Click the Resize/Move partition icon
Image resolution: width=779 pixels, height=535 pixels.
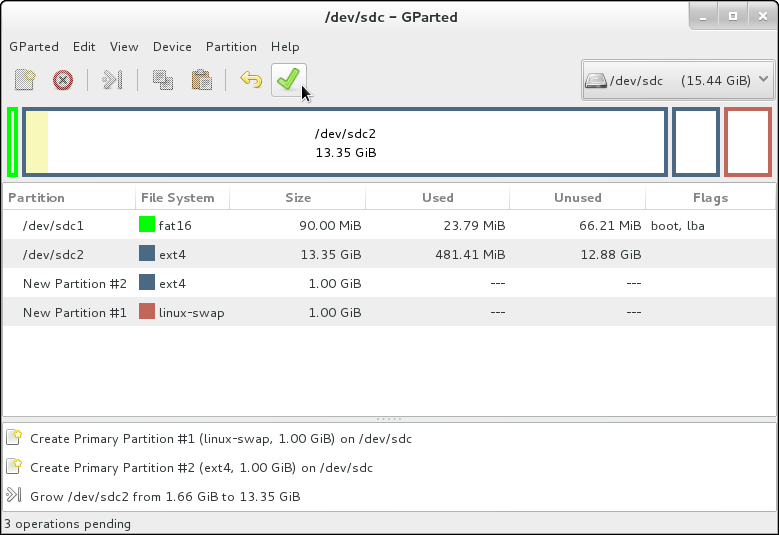tap(113, 80)
